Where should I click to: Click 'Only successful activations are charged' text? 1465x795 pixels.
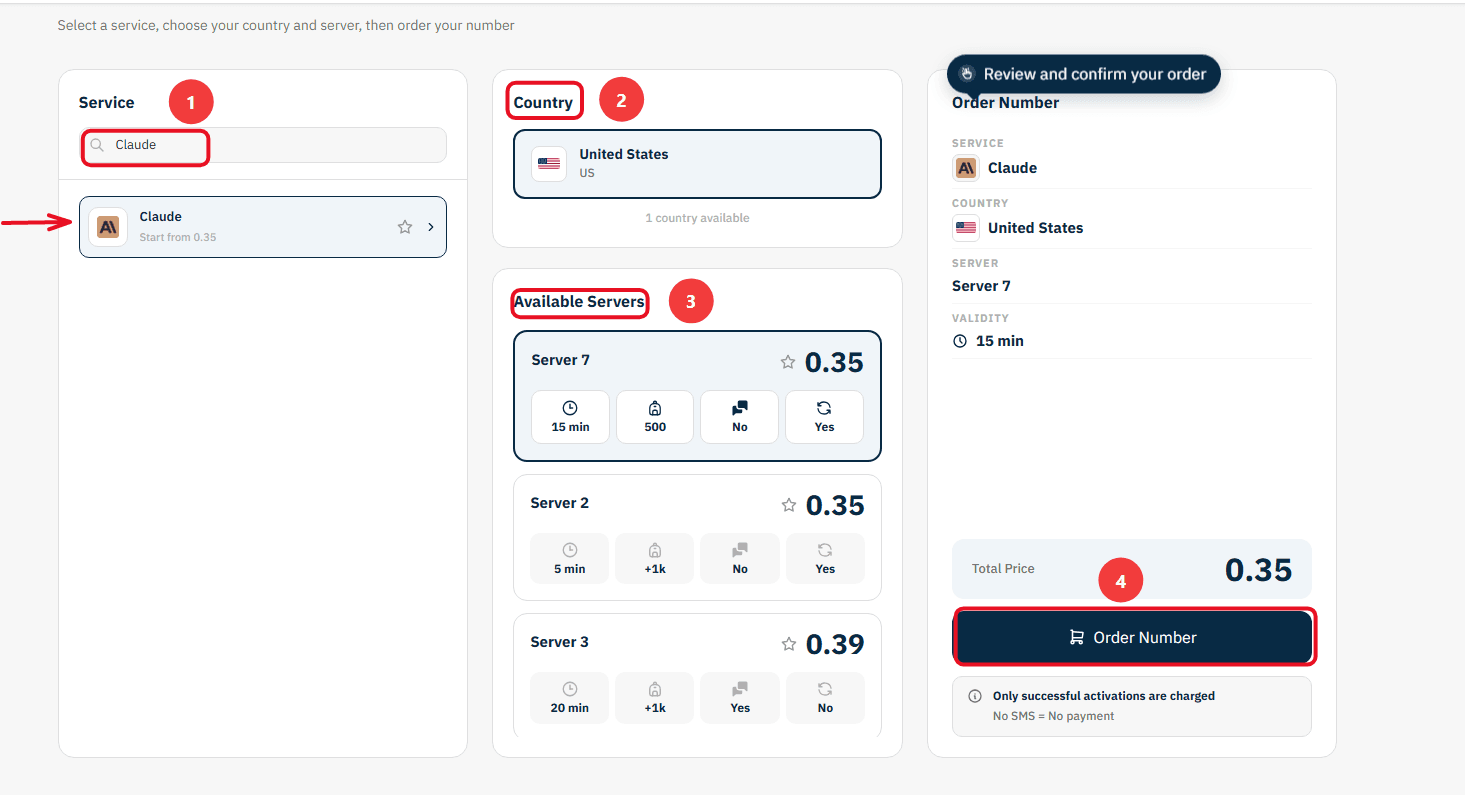[1104, 696]
